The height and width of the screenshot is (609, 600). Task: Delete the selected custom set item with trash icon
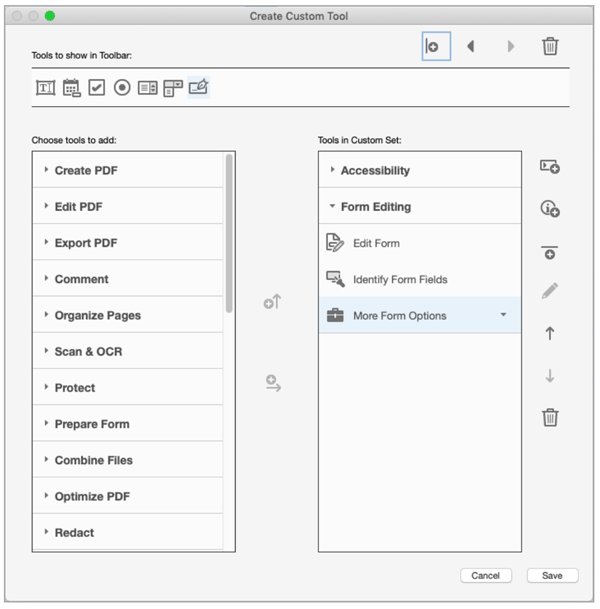pos(550,417)
